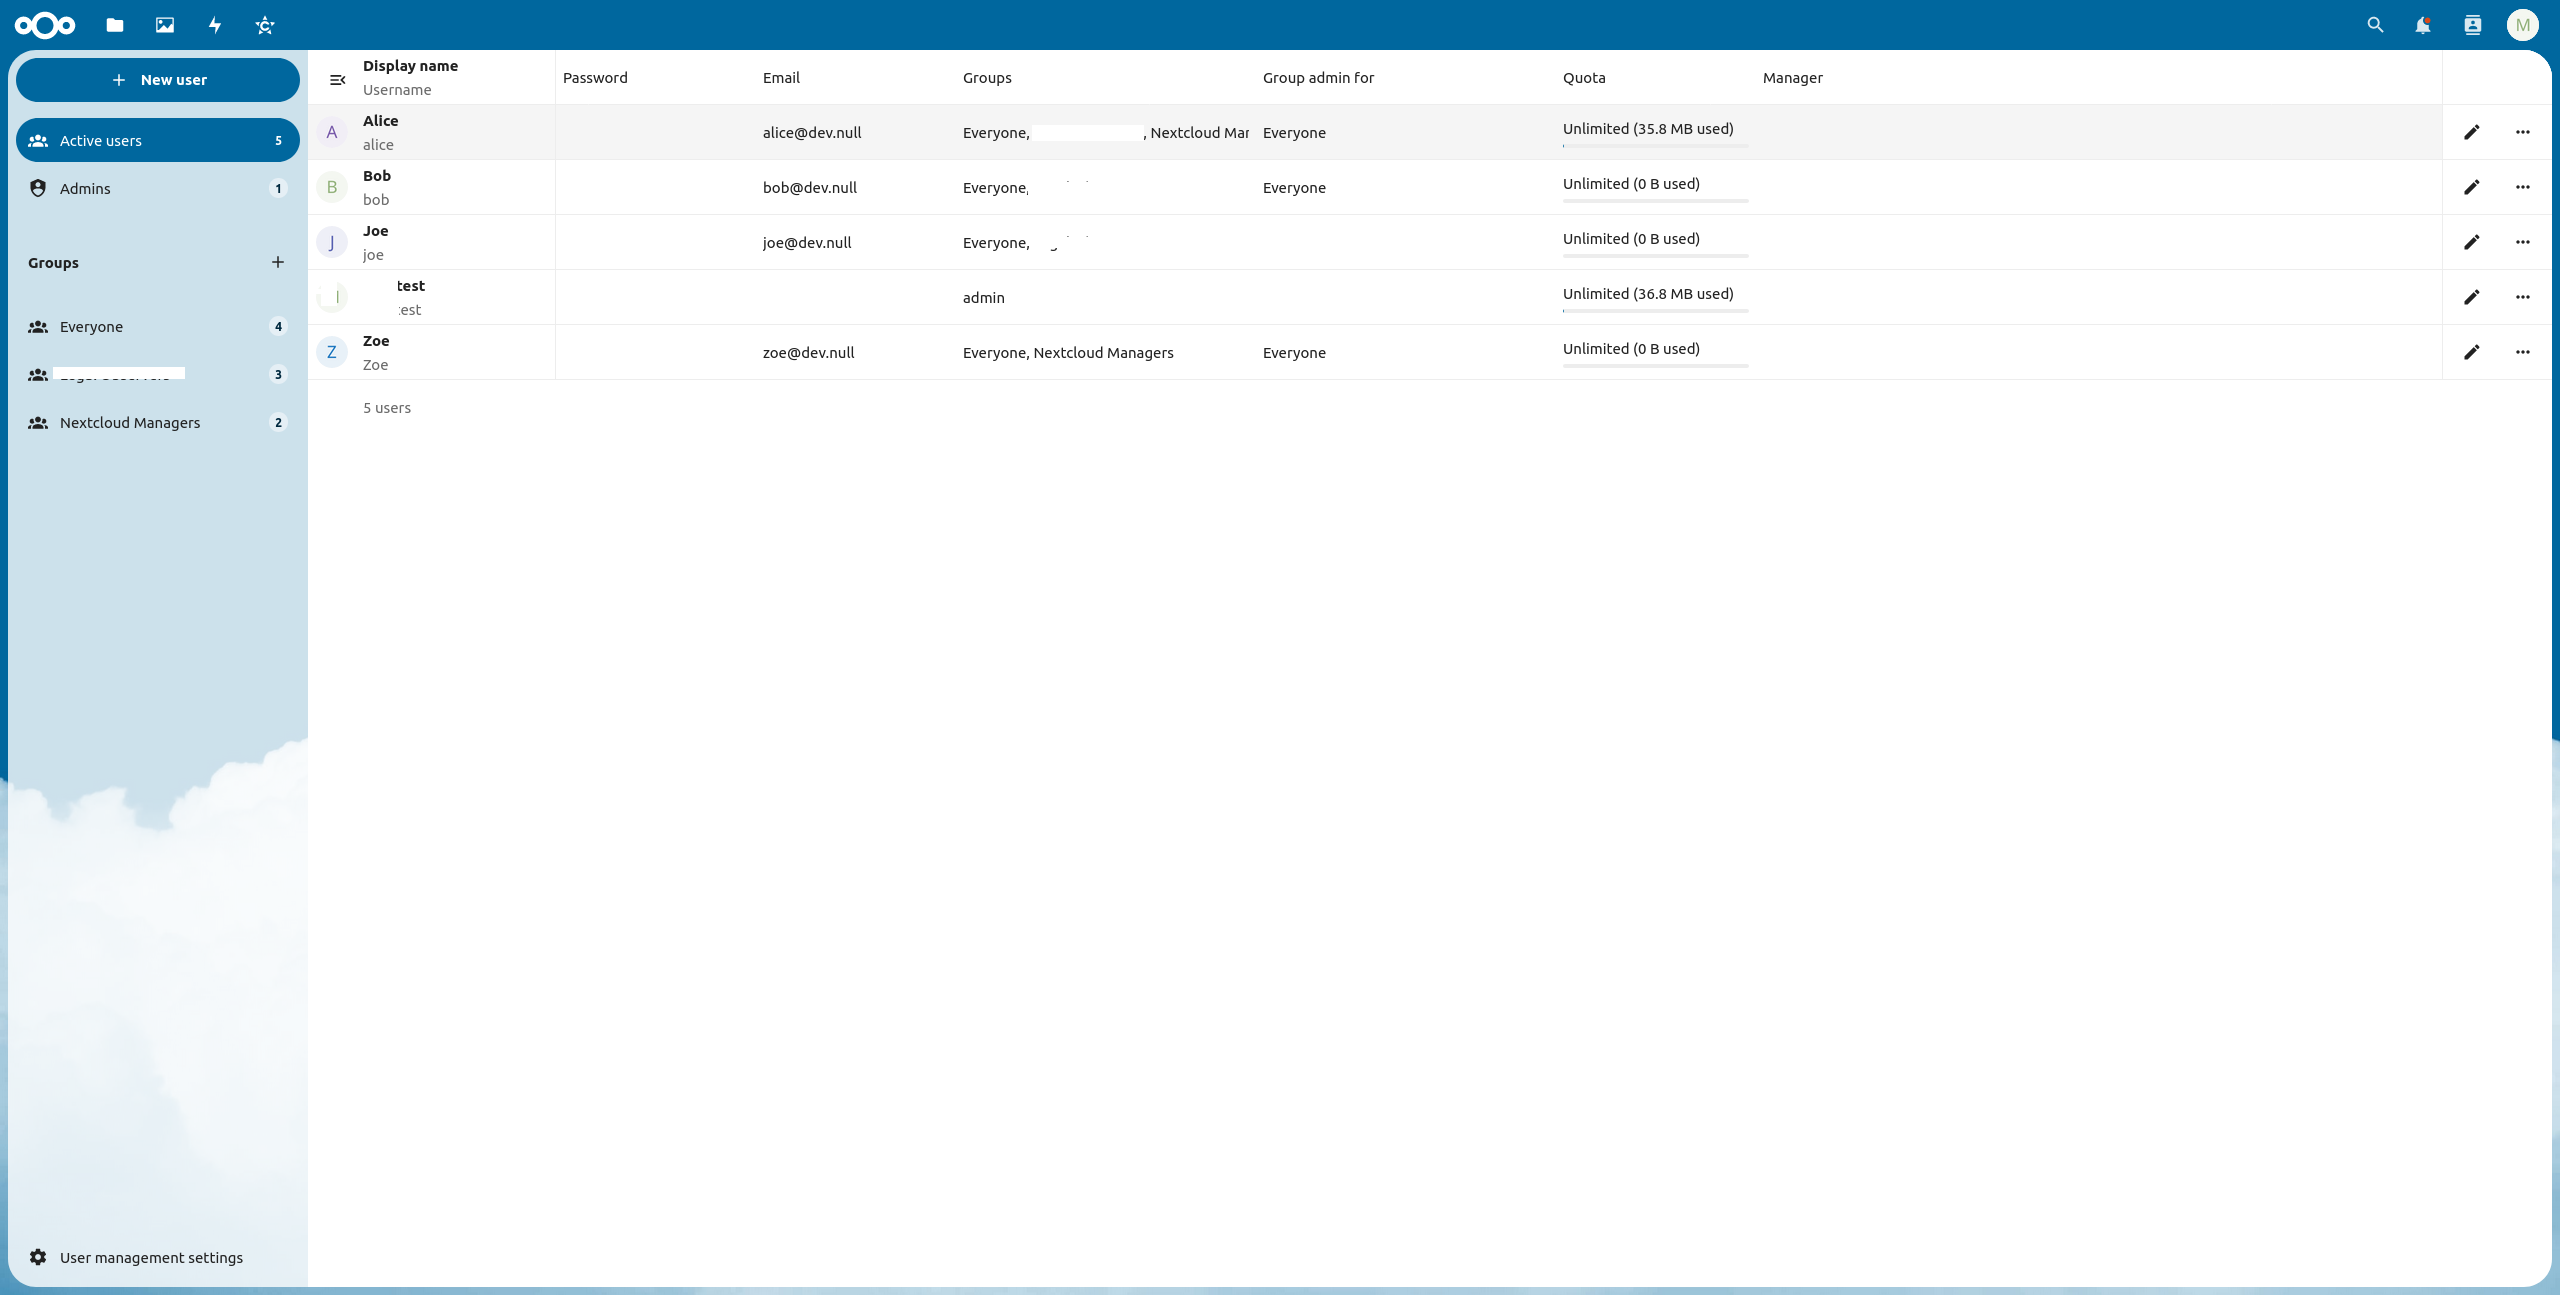Open actions menu for Bob
The height and width of the screenshot is (1295, 2560).
(x=2523, y=187)
